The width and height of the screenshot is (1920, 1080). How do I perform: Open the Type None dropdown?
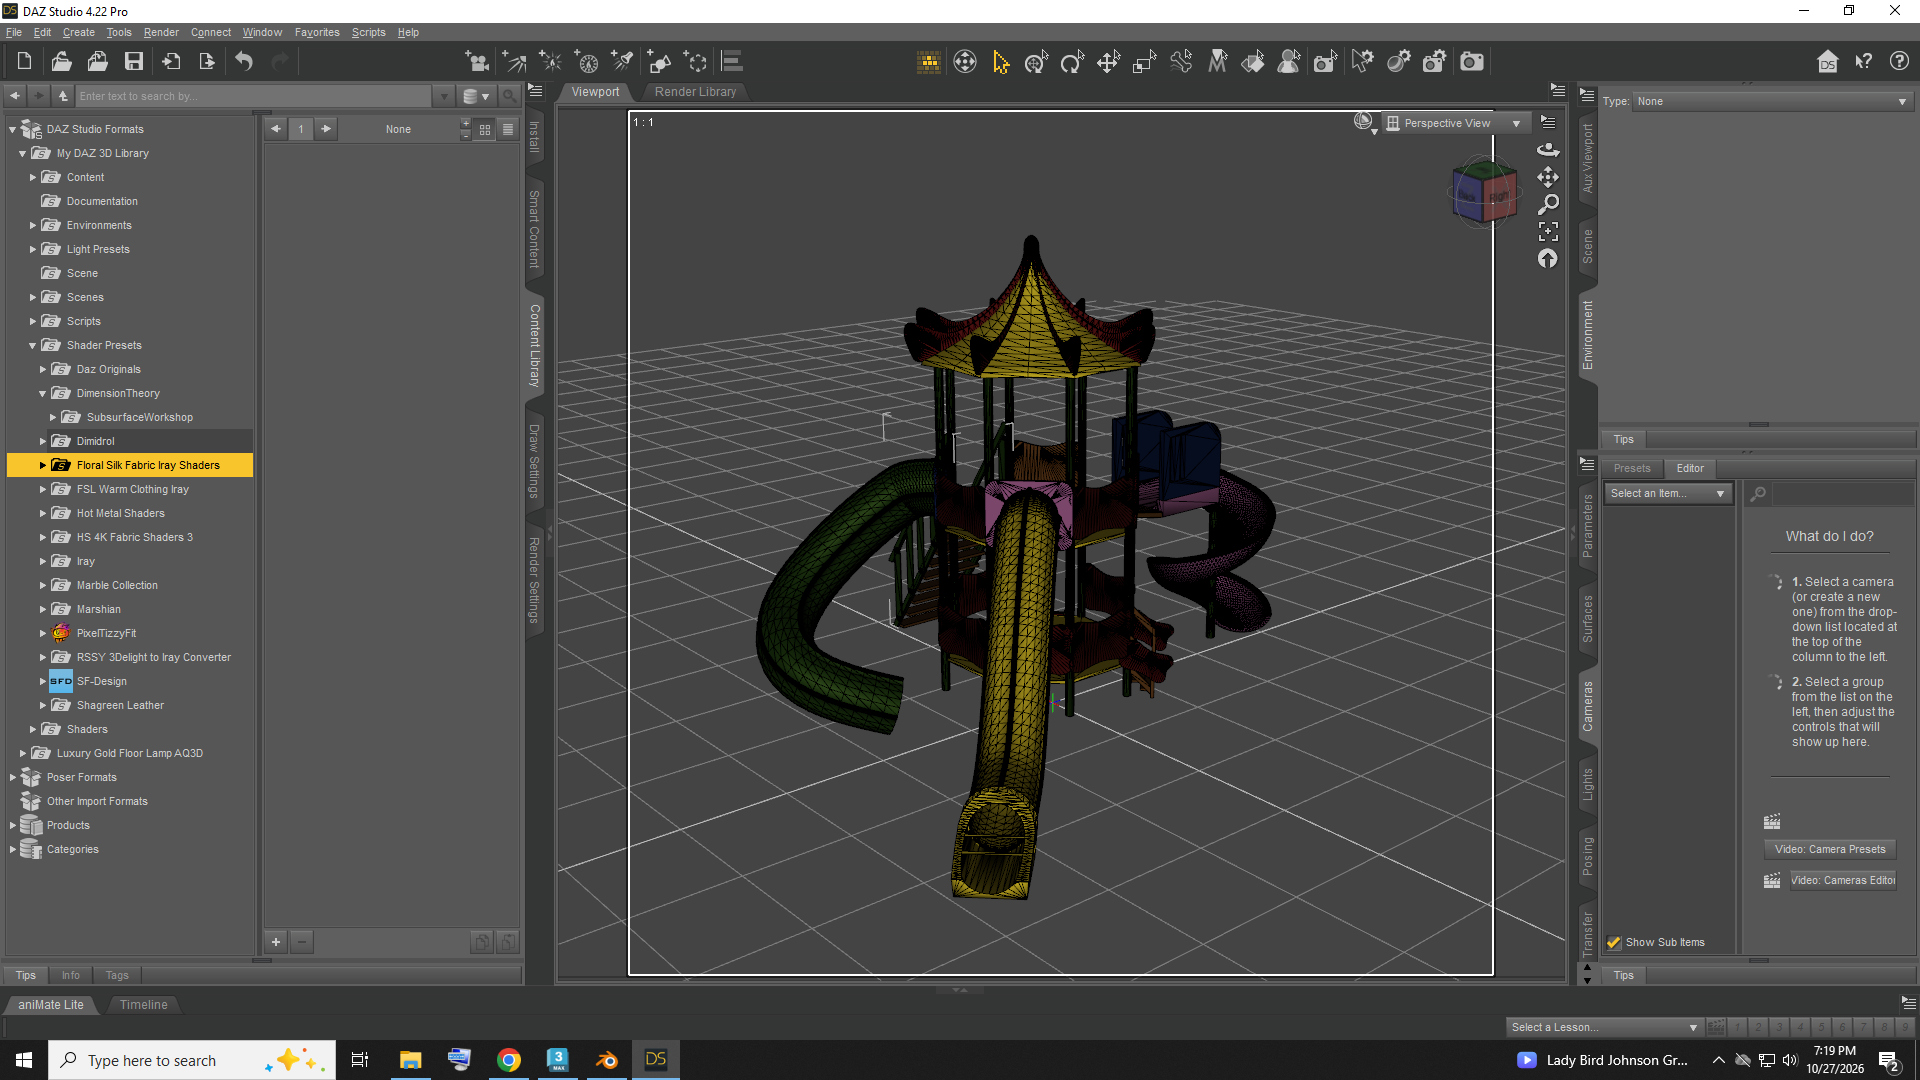(x=1772, y=101)
